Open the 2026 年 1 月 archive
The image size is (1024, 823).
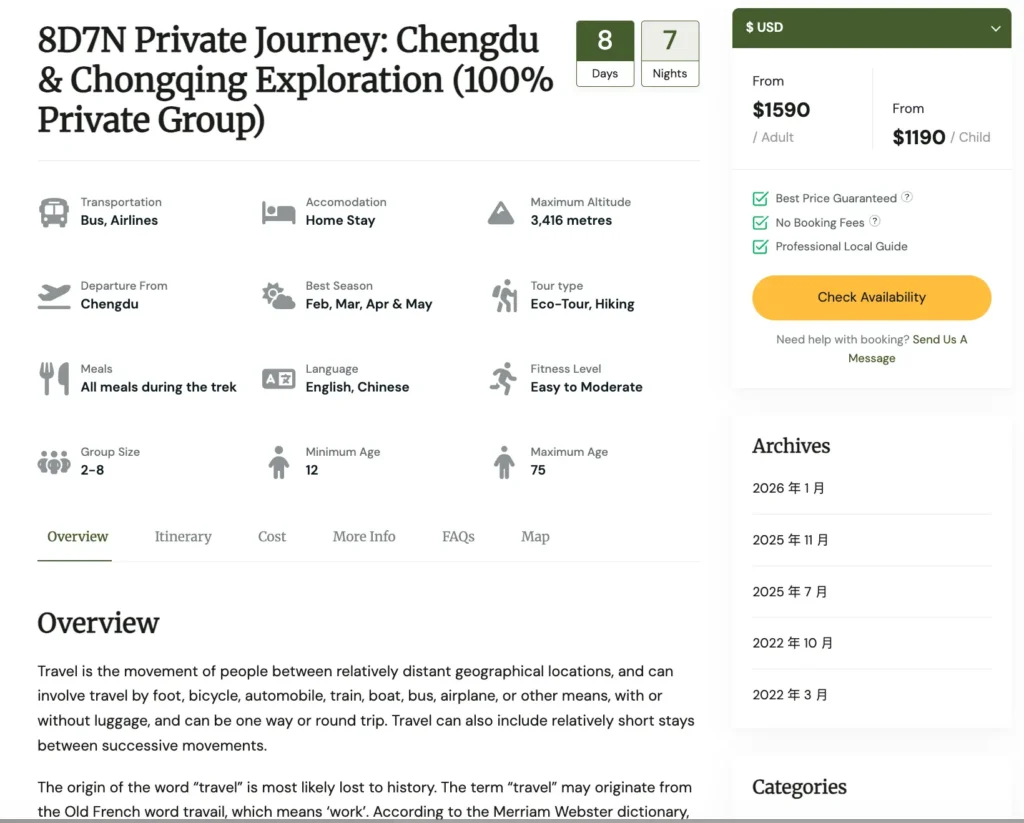click(x=789, y=488)
